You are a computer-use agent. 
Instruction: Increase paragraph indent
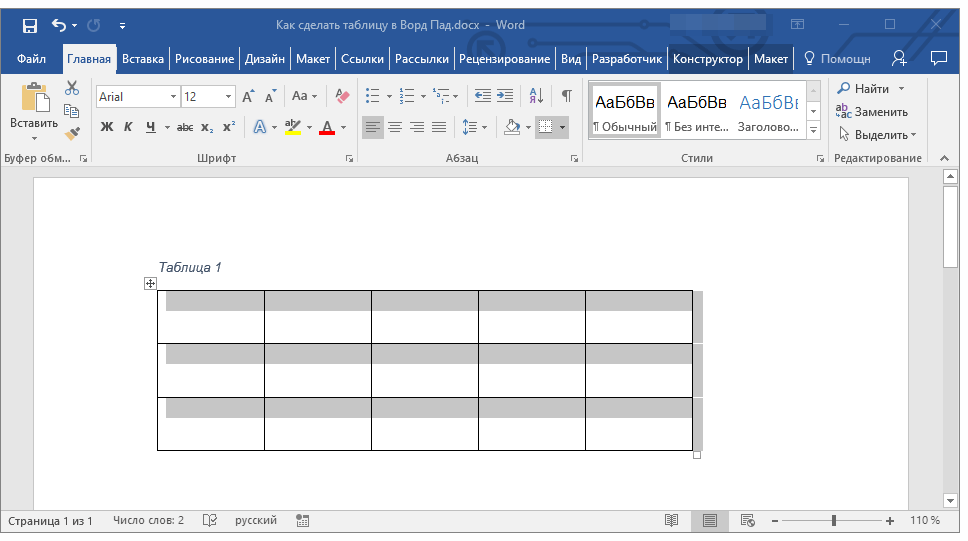click(505, 96)
